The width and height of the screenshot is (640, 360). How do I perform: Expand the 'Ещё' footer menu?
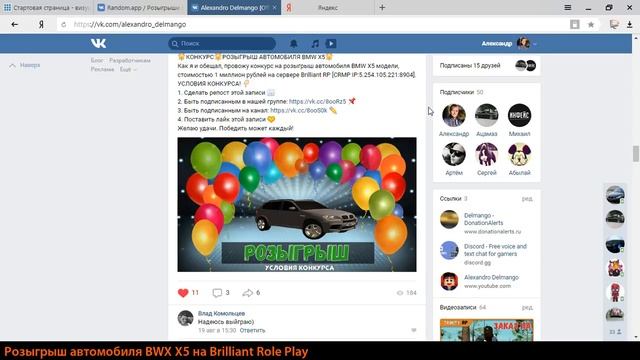[128, 69]
